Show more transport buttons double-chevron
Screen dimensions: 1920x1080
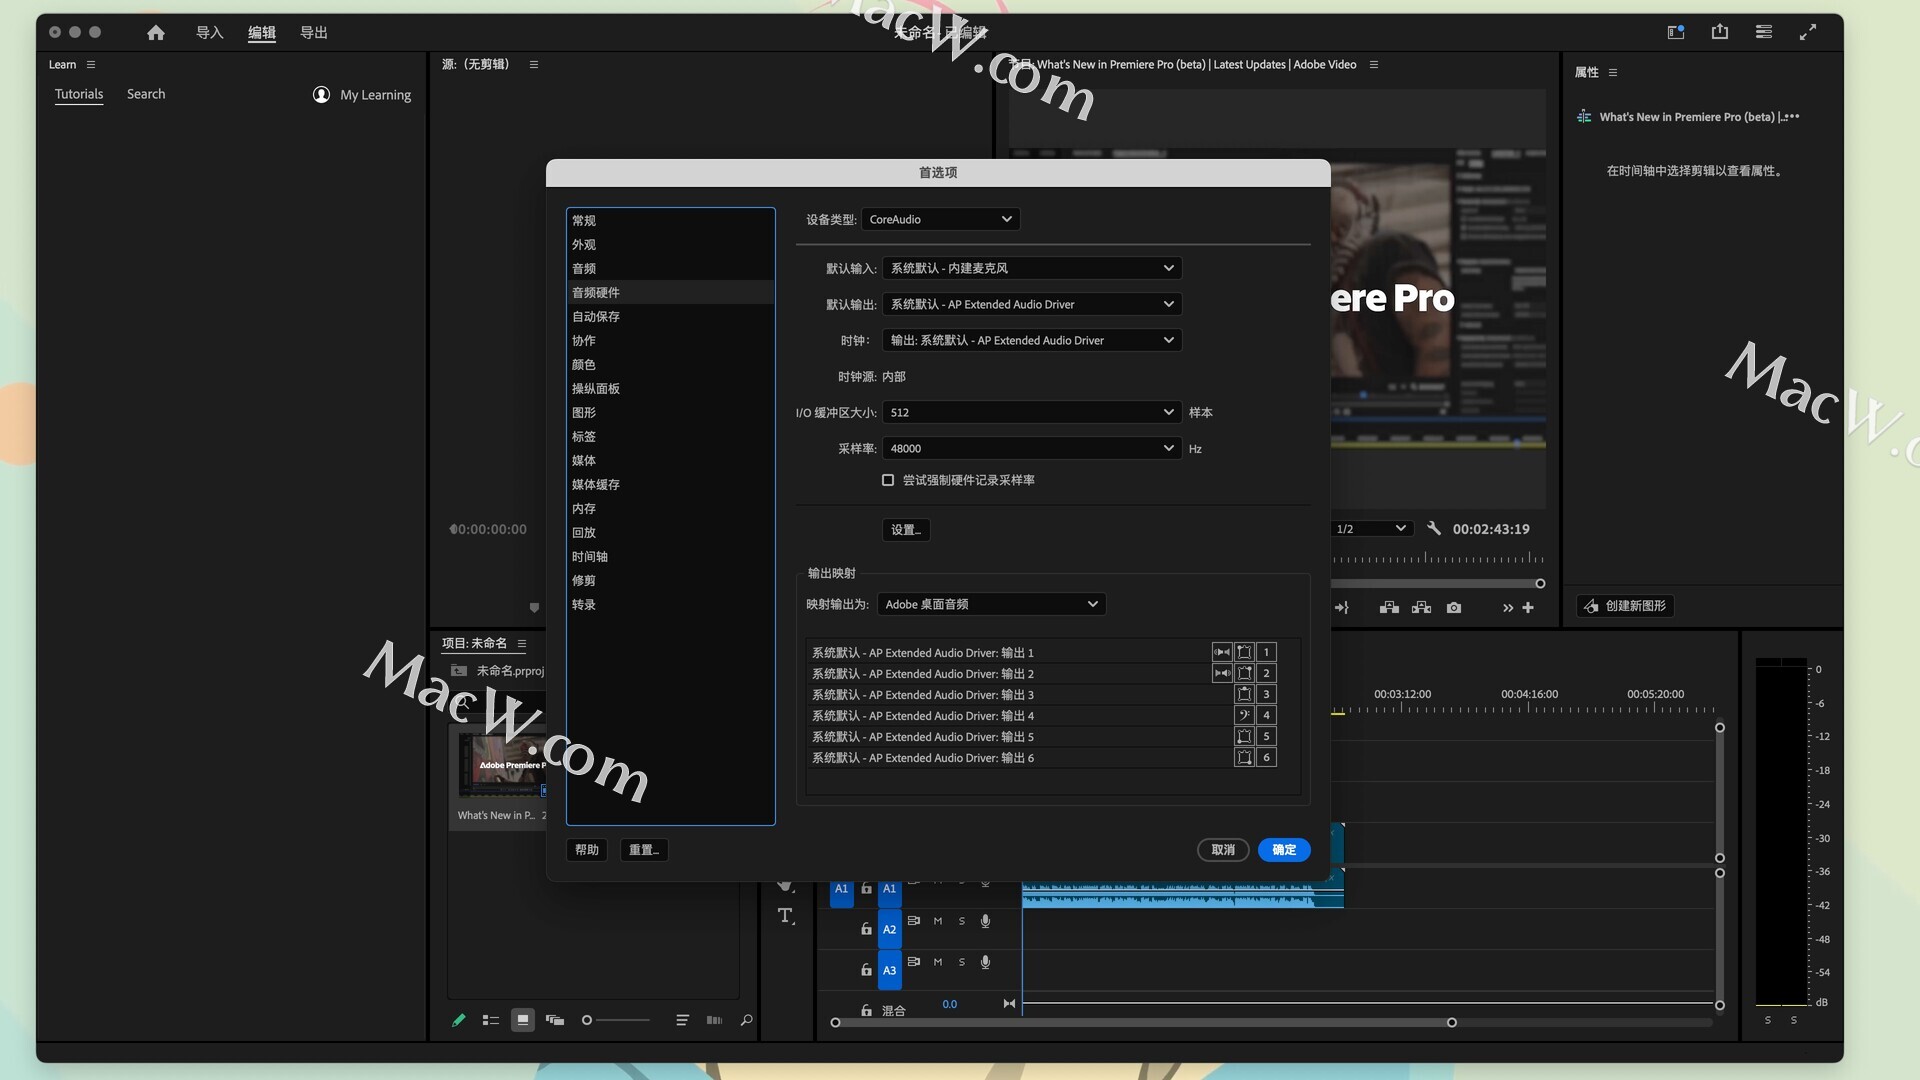pyautogui.click(x=1508, y=608)
